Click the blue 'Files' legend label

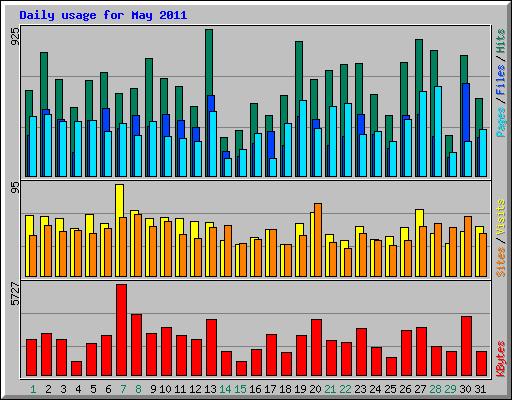(500, 80)
